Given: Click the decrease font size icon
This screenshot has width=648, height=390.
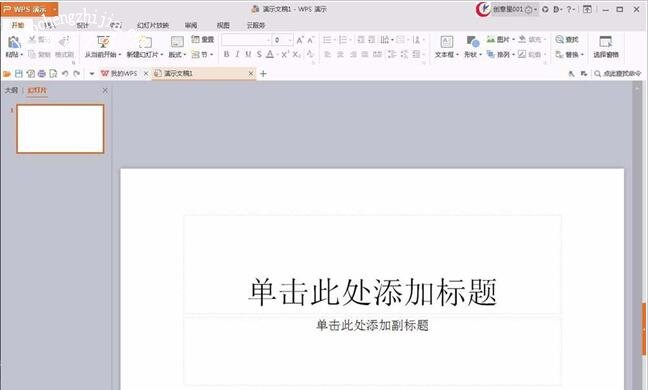Looking at the screenshot, I should pyautogui.click(x=311, y=40).
